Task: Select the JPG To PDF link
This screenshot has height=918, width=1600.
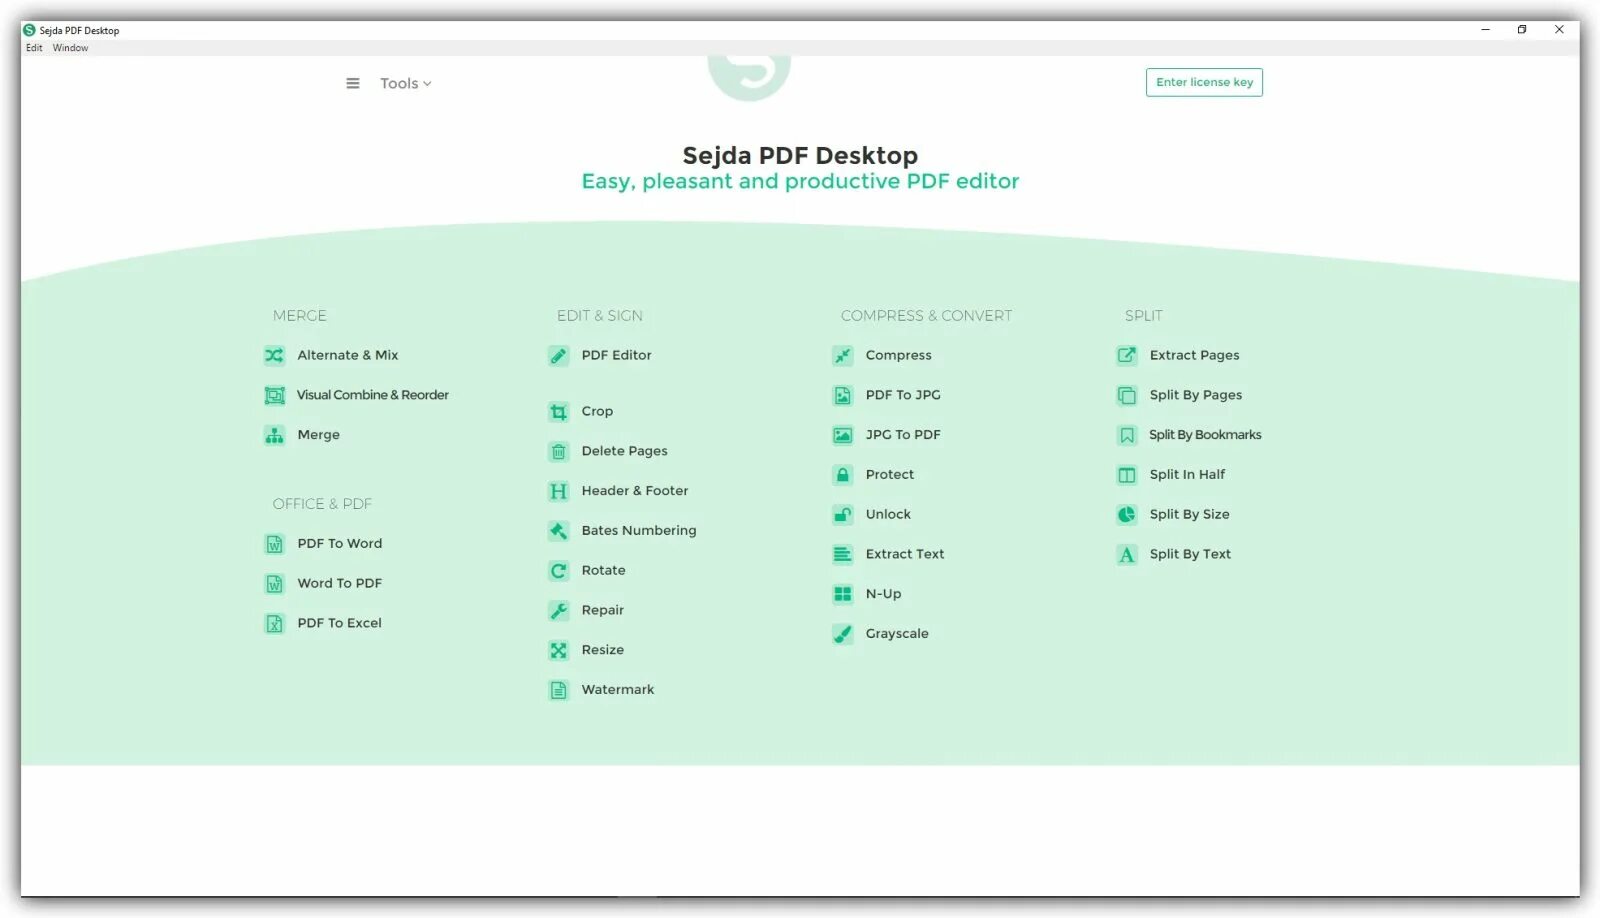Action: tap(903, 435)
